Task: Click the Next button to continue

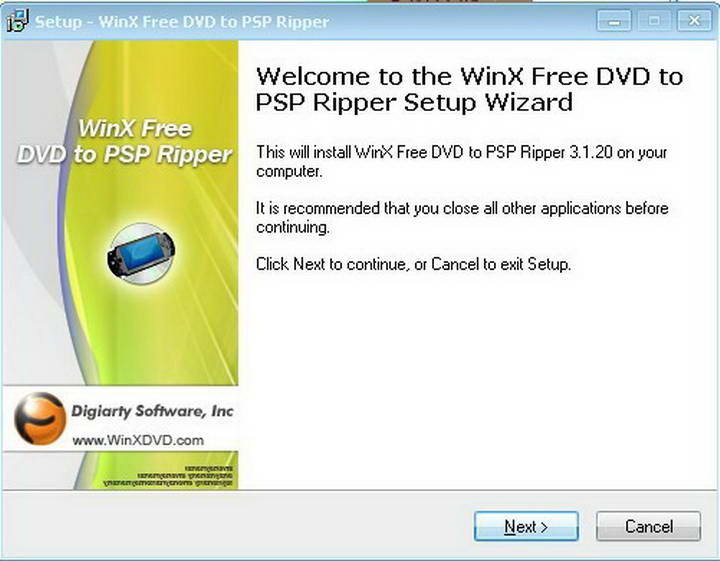Action: (x=526, y=526)
